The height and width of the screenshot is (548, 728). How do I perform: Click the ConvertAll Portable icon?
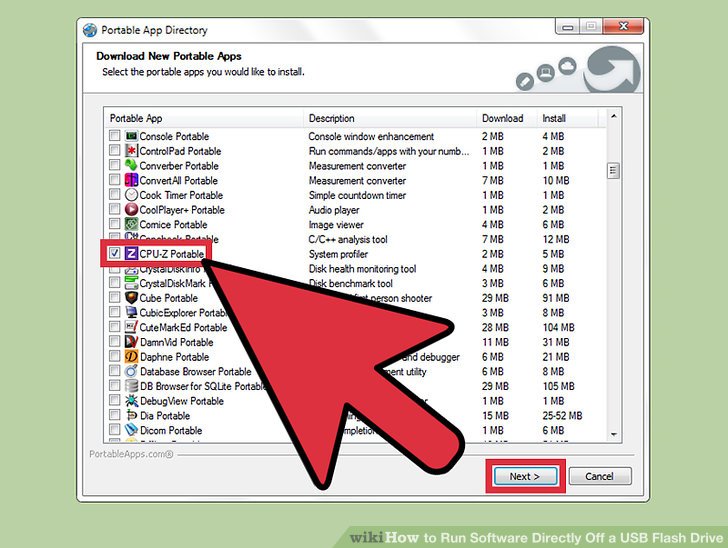[x=131, y=180]
